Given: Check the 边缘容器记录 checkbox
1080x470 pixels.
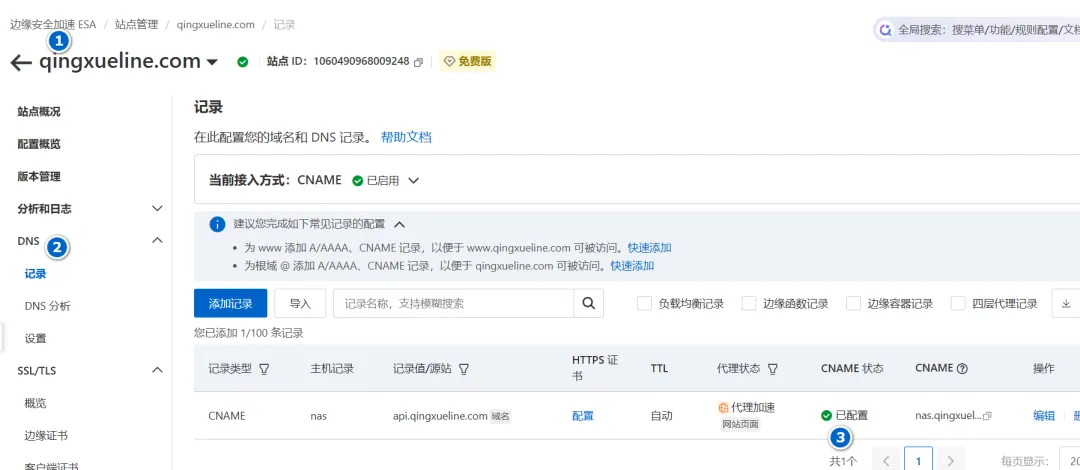Looking at the screenshot, I should (x=853, y=303).
